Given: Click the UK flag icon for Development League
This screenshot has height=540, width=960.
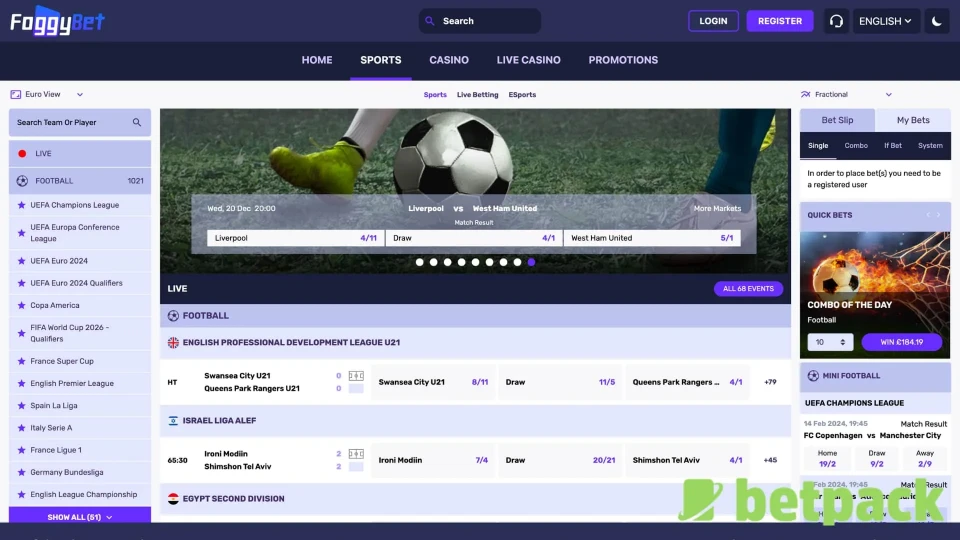Looking at the screenshot, I should click(173, 342).
